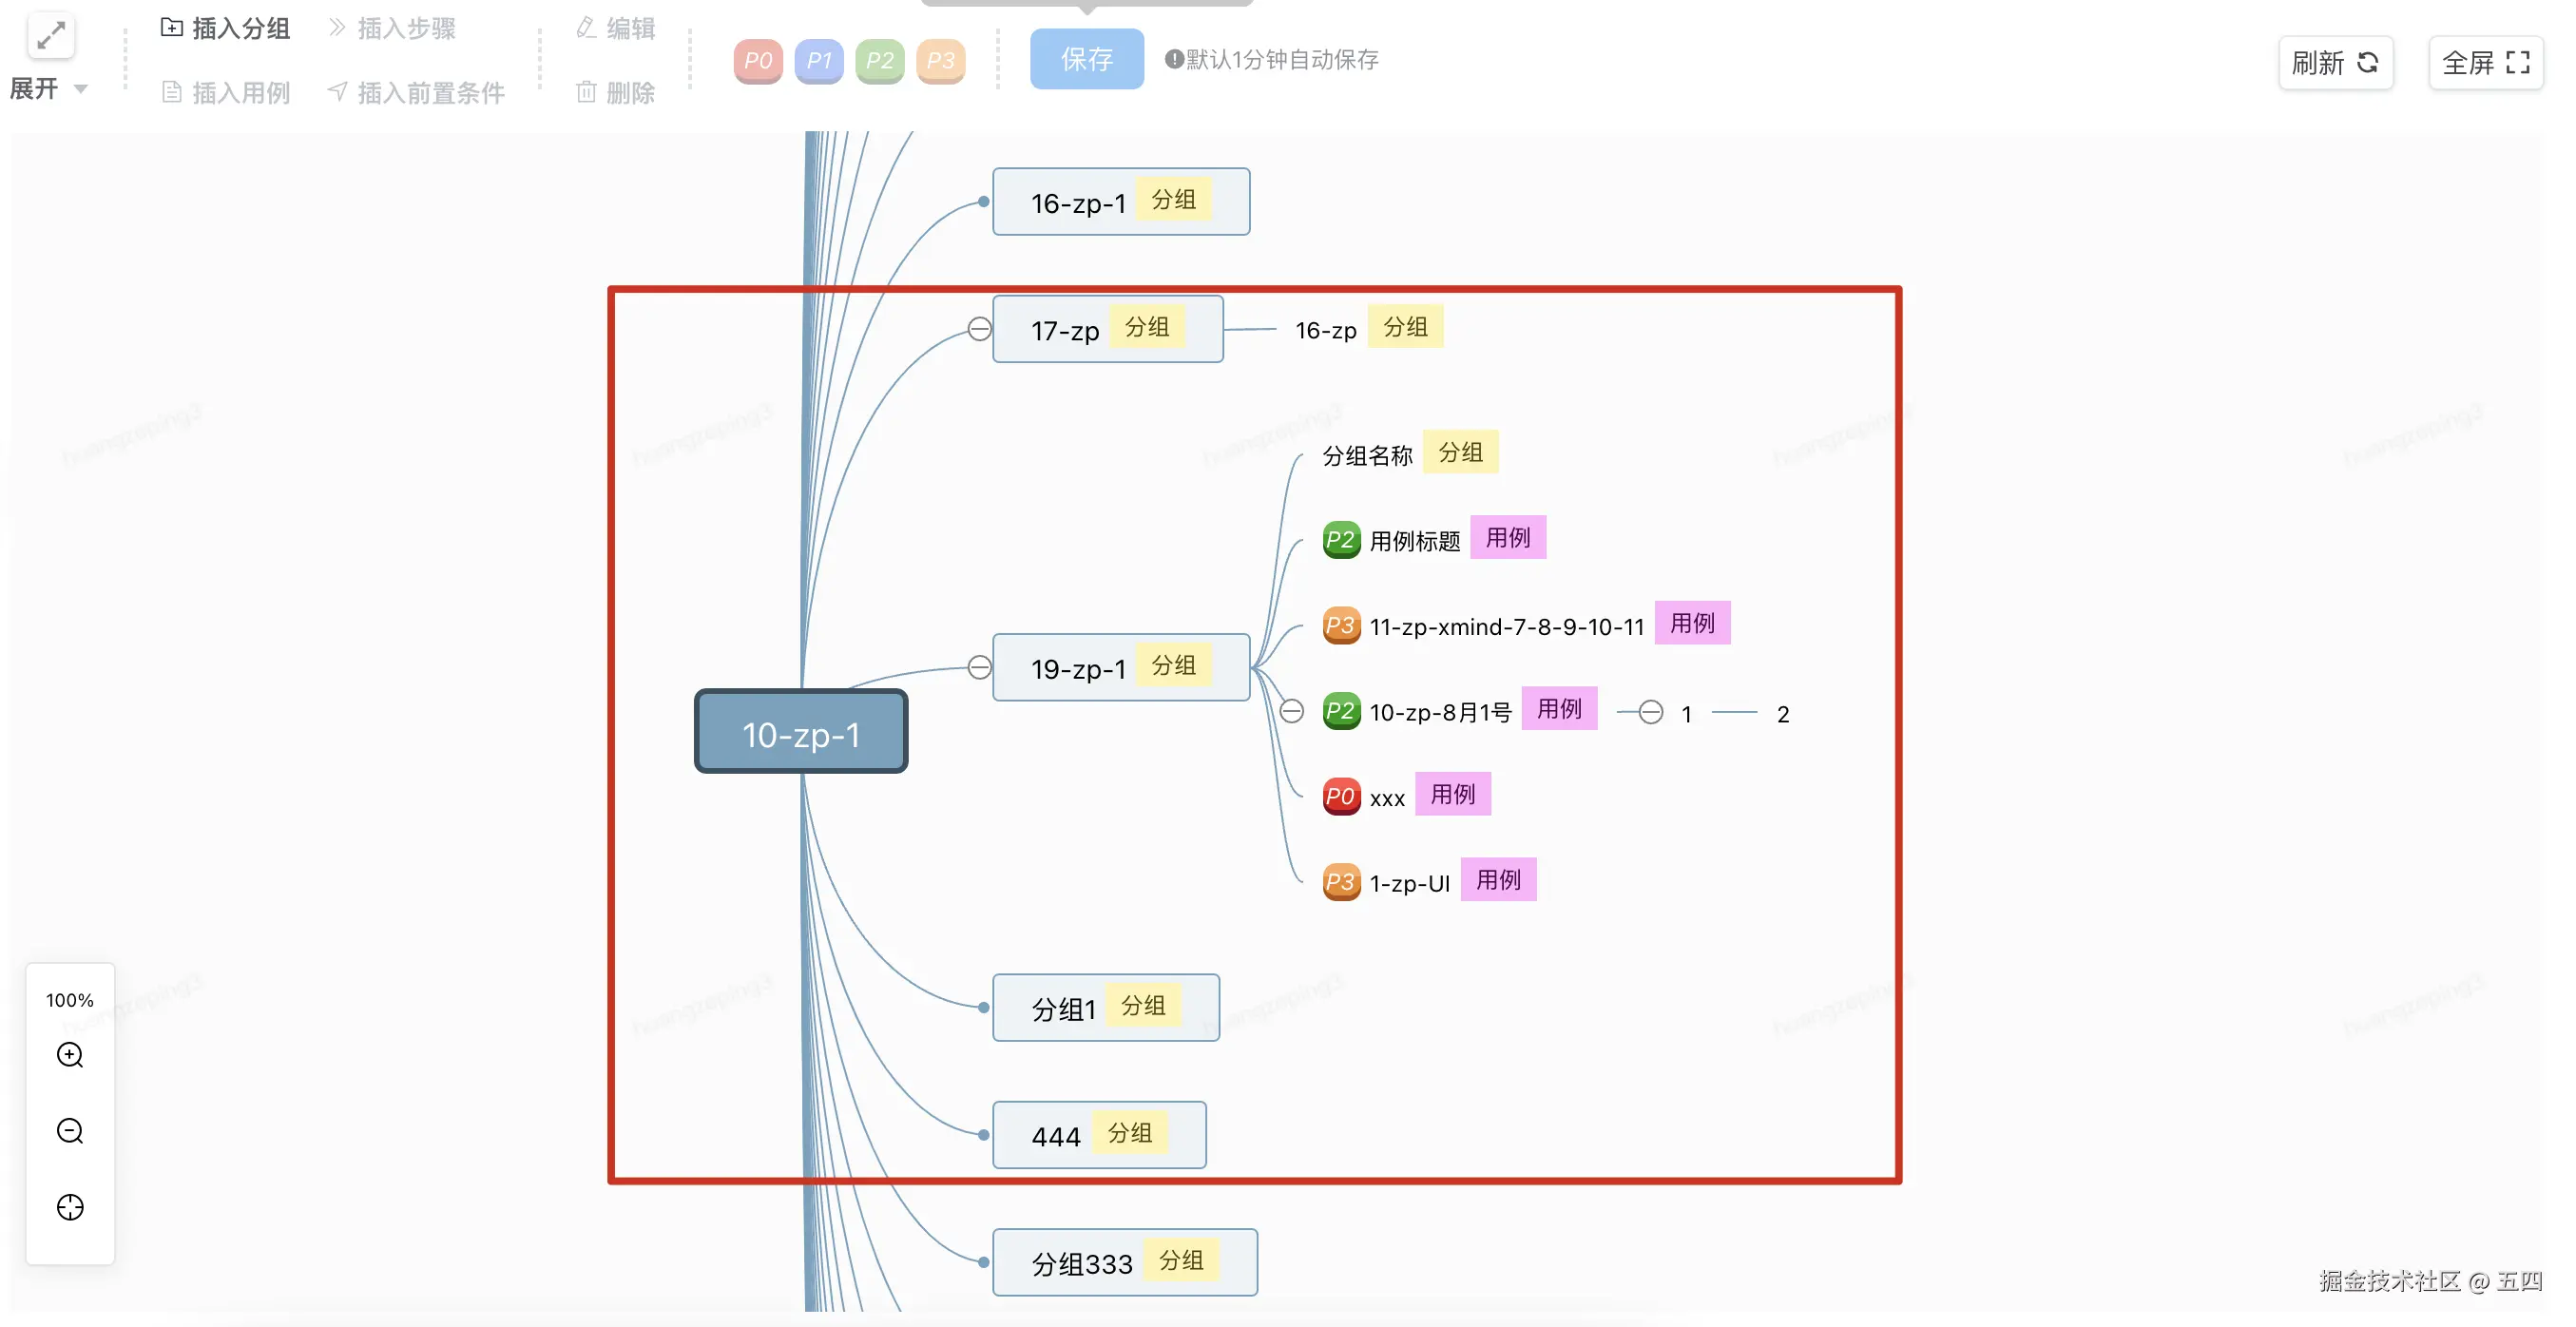Select the P3 priority badge in toolbar

click(940, 60)
